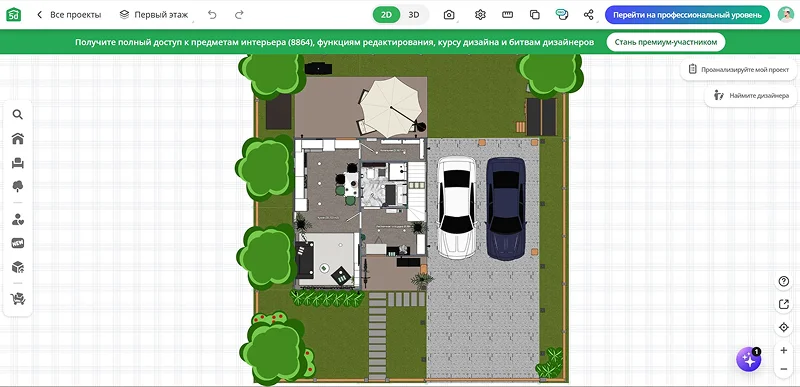Image resolution: width=800 pixels, height=387 pixels.
Task: Open the AI sparkle assistant button
Action: (x=748, y=360)
